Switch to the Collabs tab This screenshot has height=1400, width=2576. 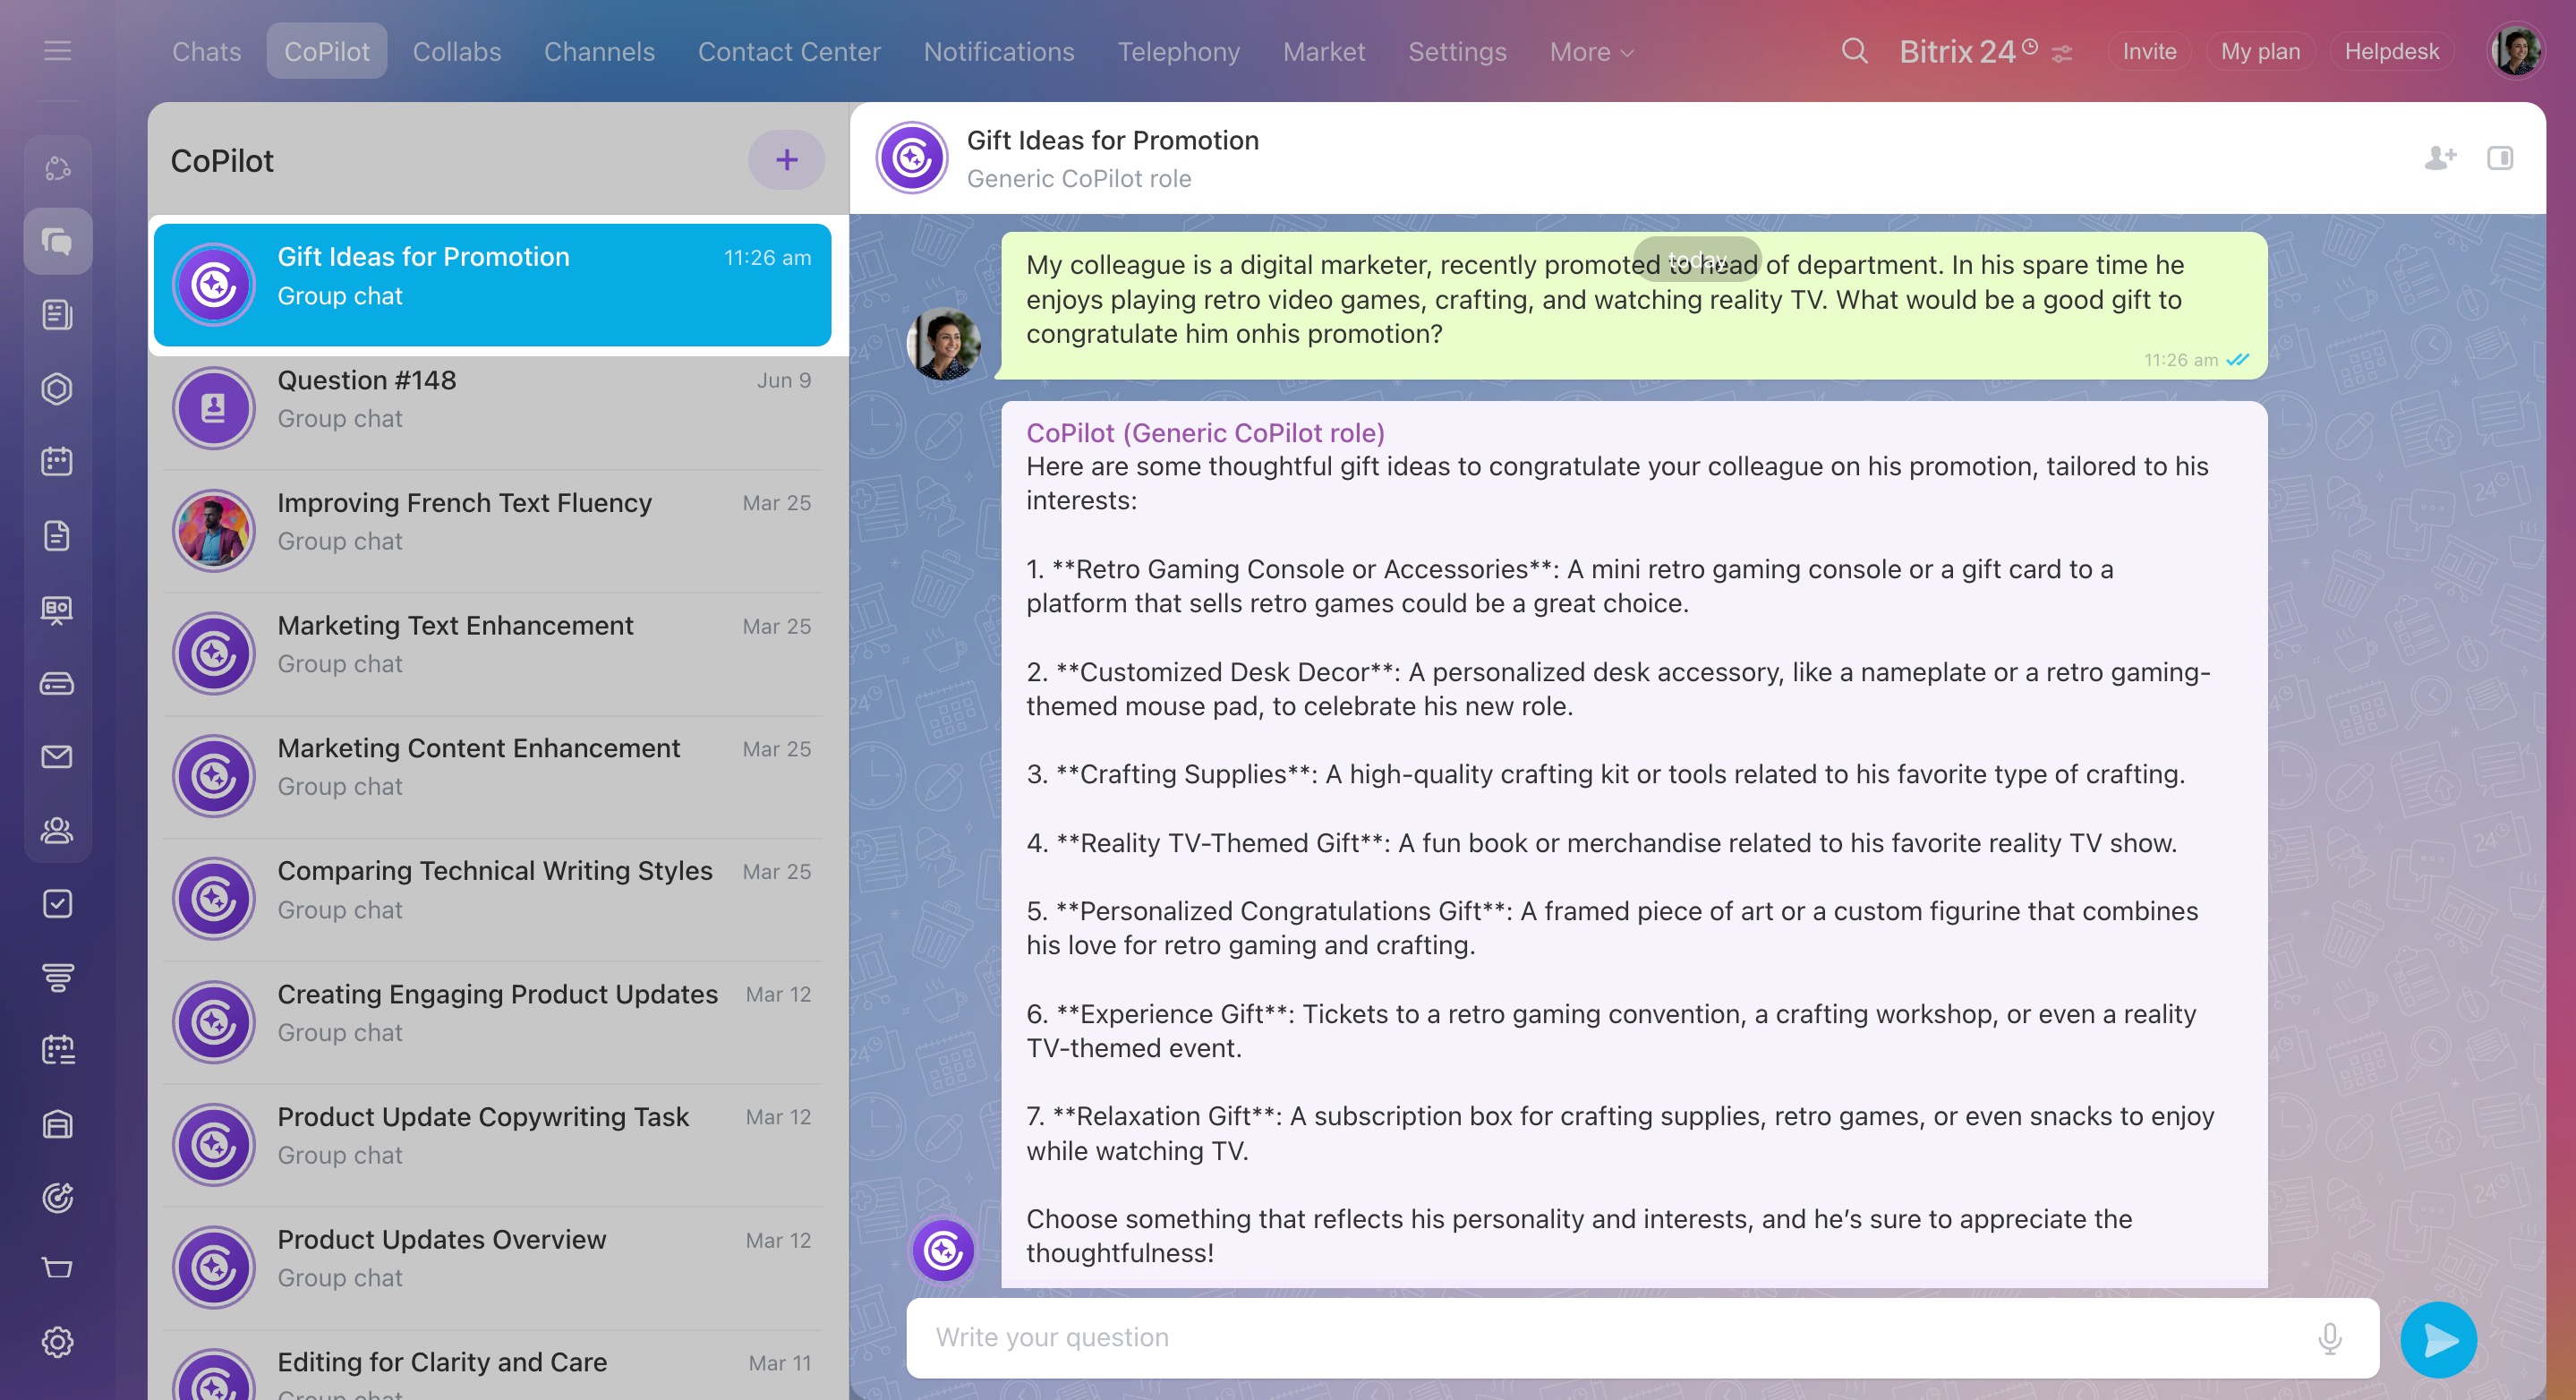[456, 52]
